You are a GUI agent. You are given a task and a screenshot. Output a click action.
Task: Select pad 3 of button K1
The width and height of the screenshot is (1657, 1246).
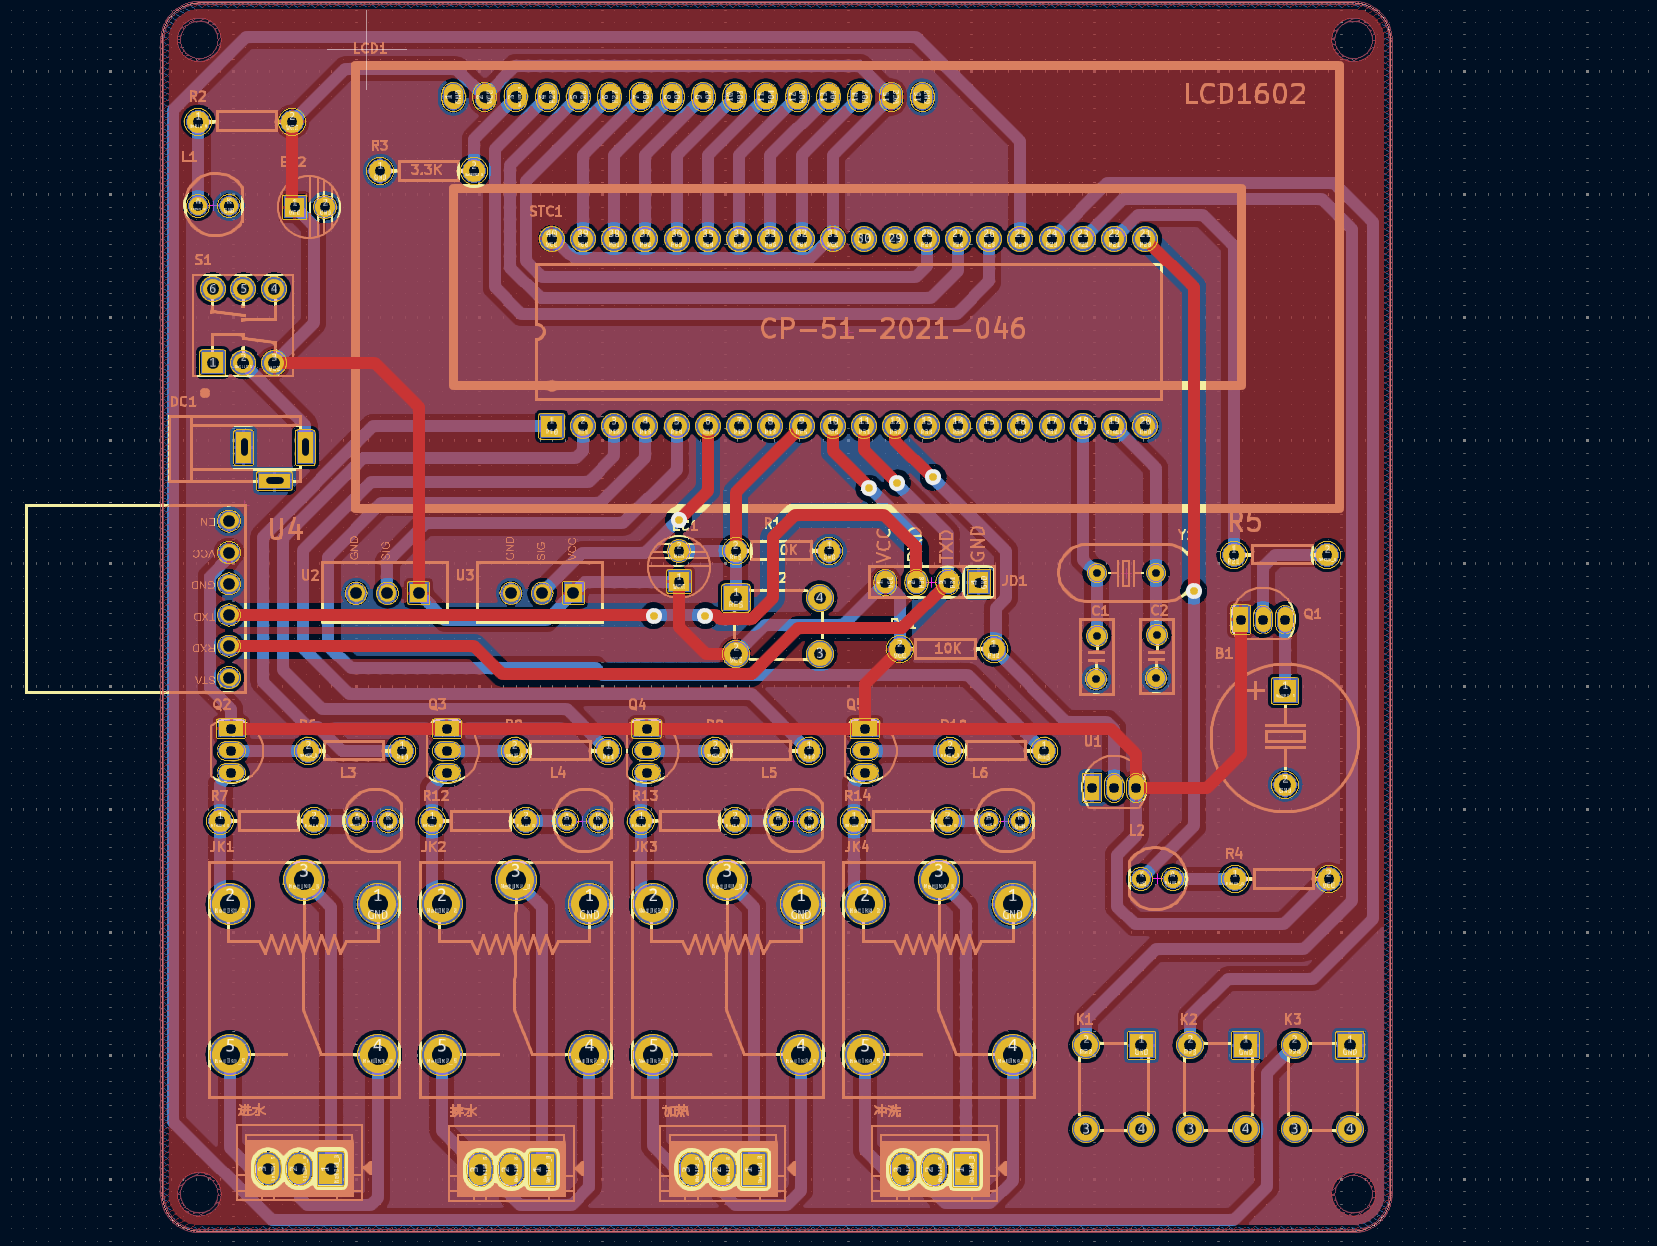click(x=1086, y=1130)
